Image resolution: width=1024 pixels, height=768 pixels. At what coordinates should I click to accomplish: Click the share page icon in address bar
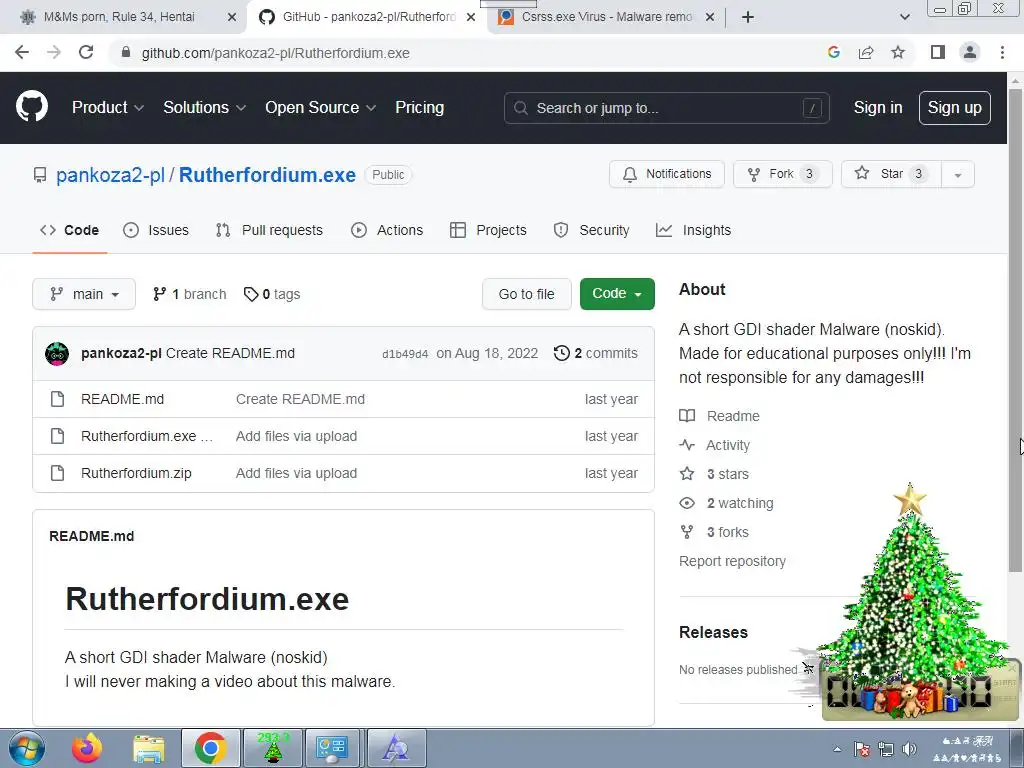866,53
